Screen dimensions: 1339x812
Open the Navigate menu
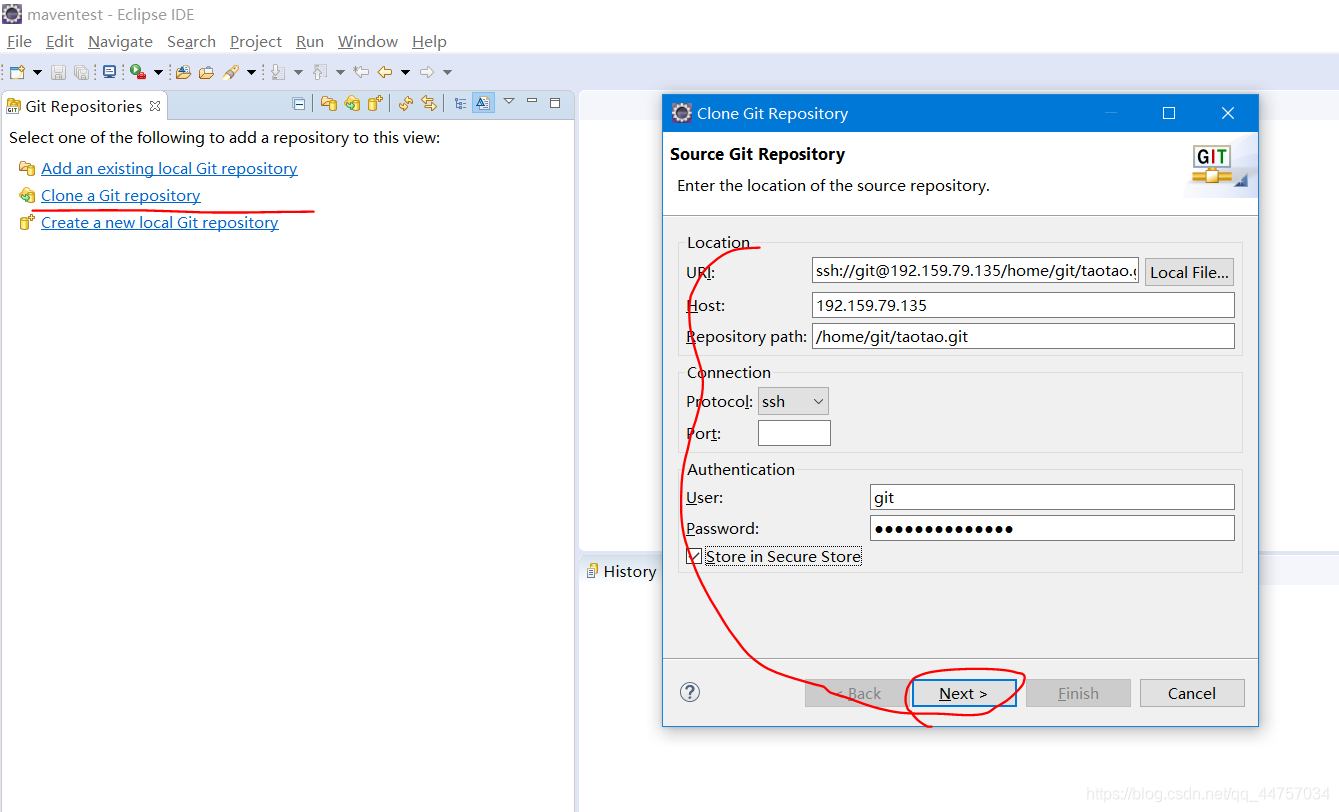[120, 41]
